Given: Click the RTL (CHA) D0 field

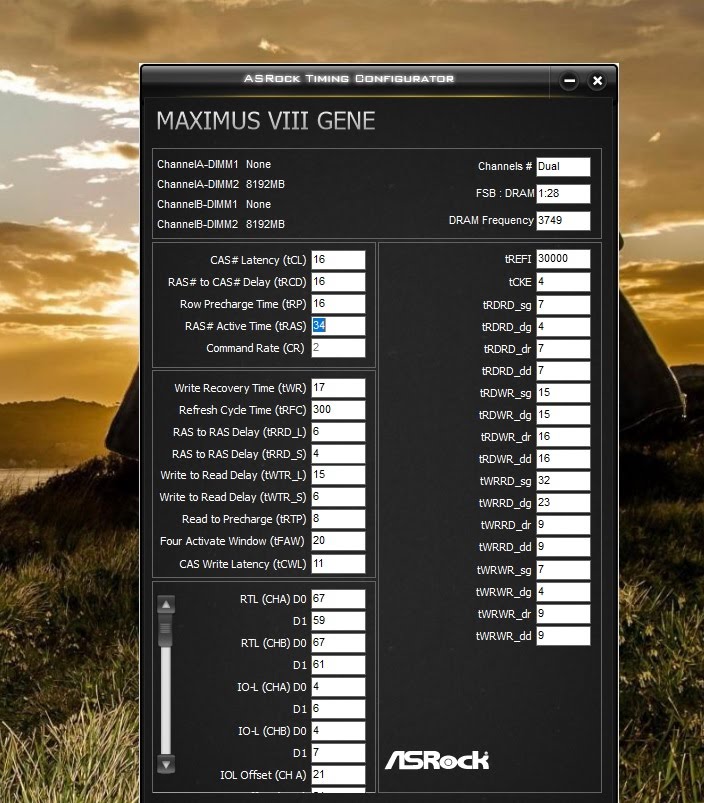Looking at the screenshot, I should (x=338, y=599).
